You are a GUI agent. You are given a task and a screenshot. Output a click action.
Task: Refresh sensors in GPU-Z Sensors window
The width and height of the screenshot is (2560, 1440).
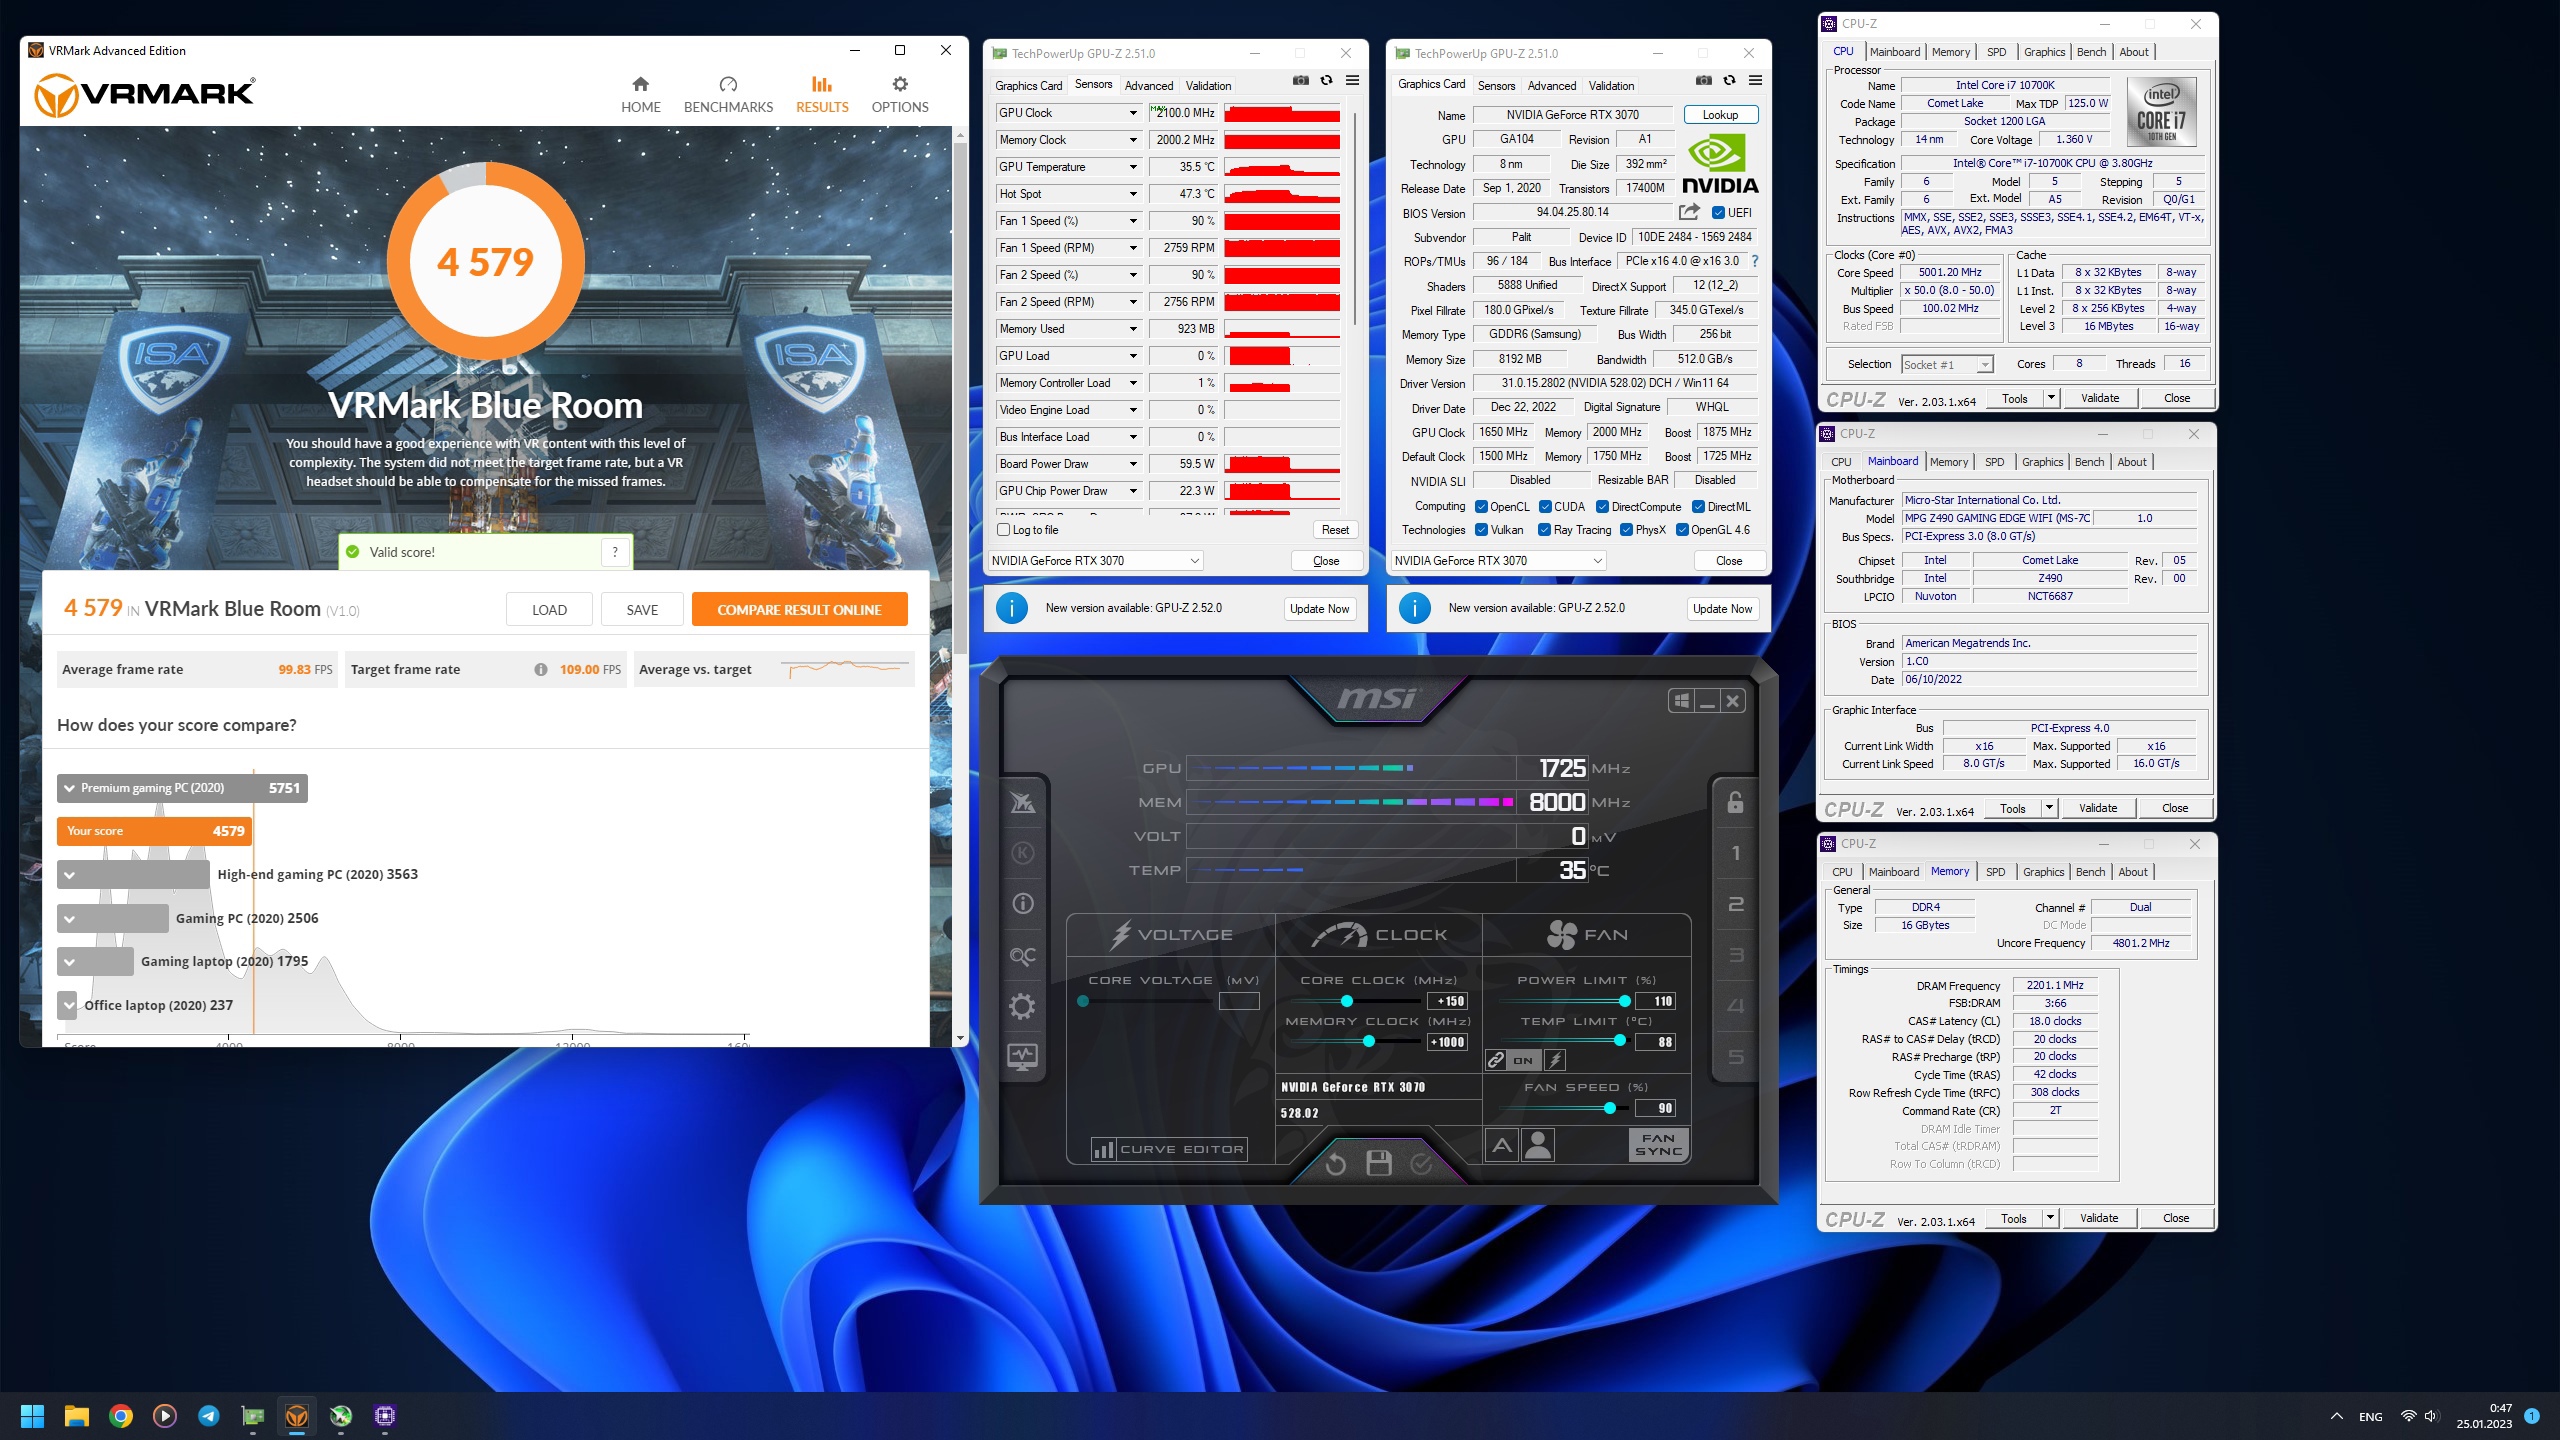coord(1326,81)
